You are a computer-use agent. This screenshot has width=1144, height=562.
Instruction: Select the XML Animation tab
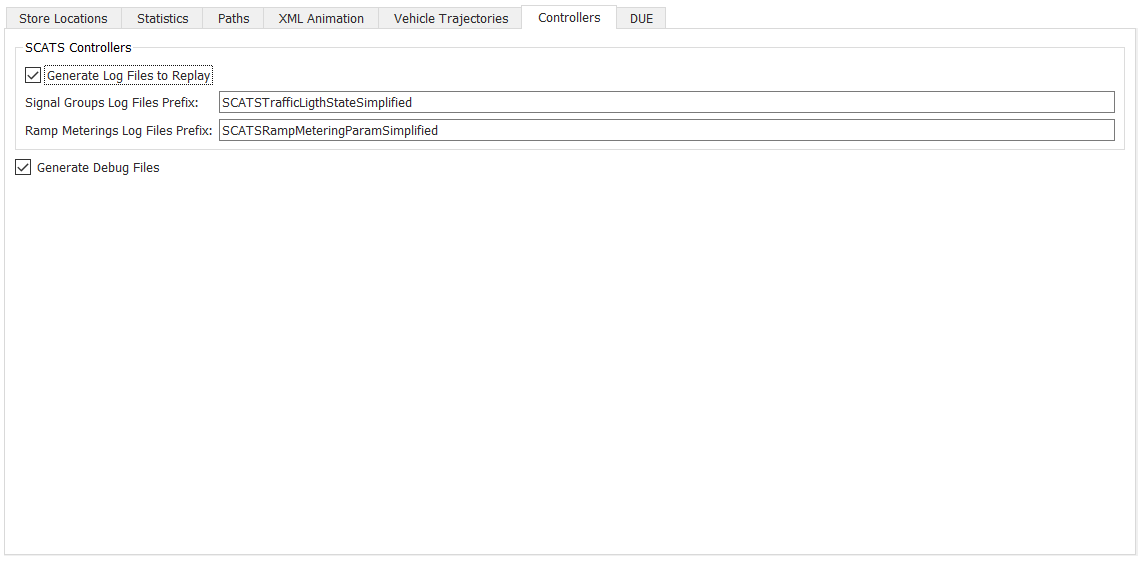[321, 18]
